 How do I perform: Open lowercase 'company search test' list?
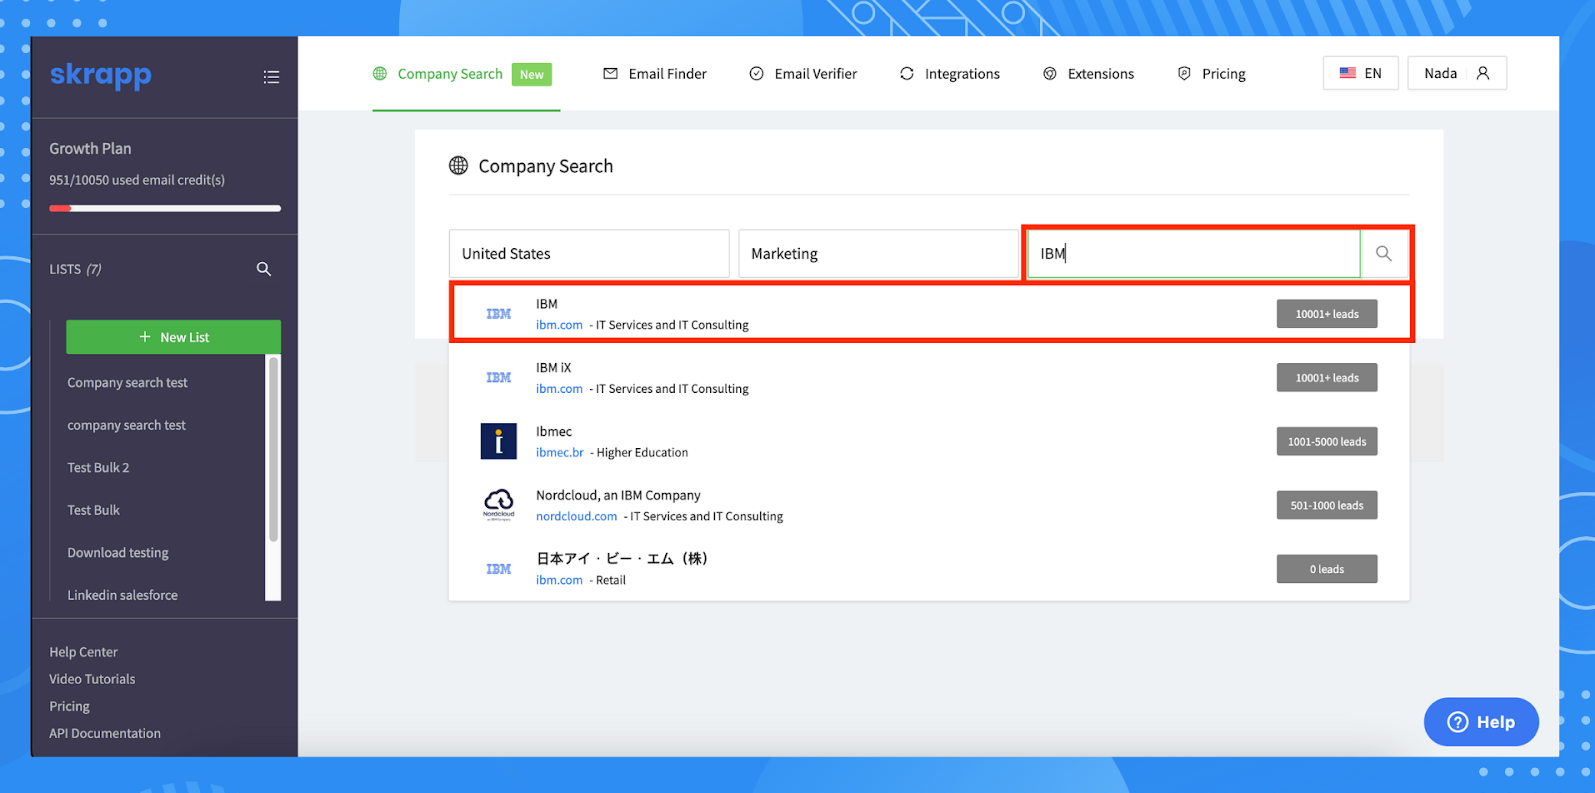[126, 425]
